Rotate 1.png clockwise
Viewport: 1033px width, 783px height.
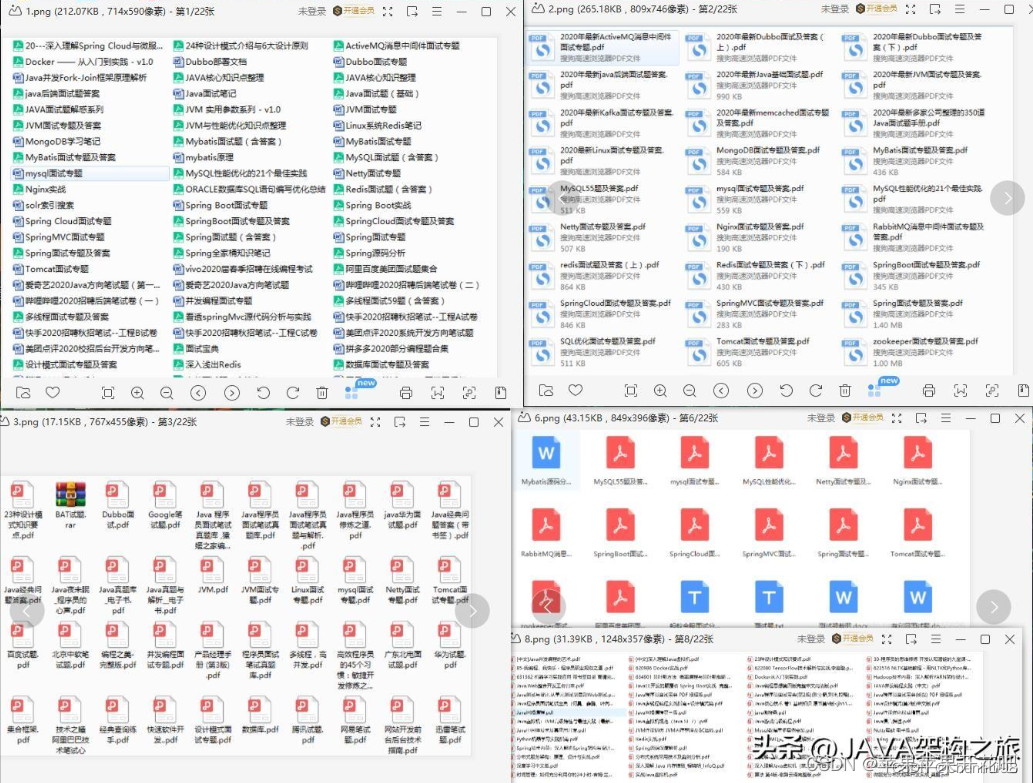(293, 393)
